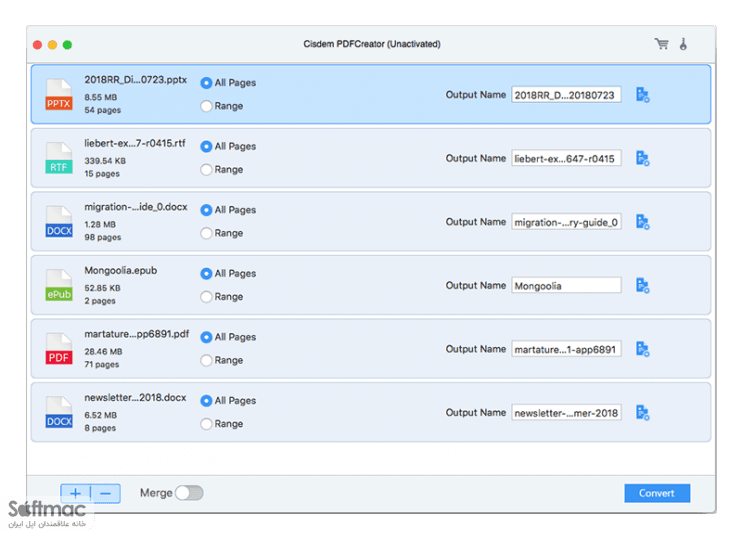
Task: Click the 8 pages count text
Action: pyautogui.click(x=100, y=428)
